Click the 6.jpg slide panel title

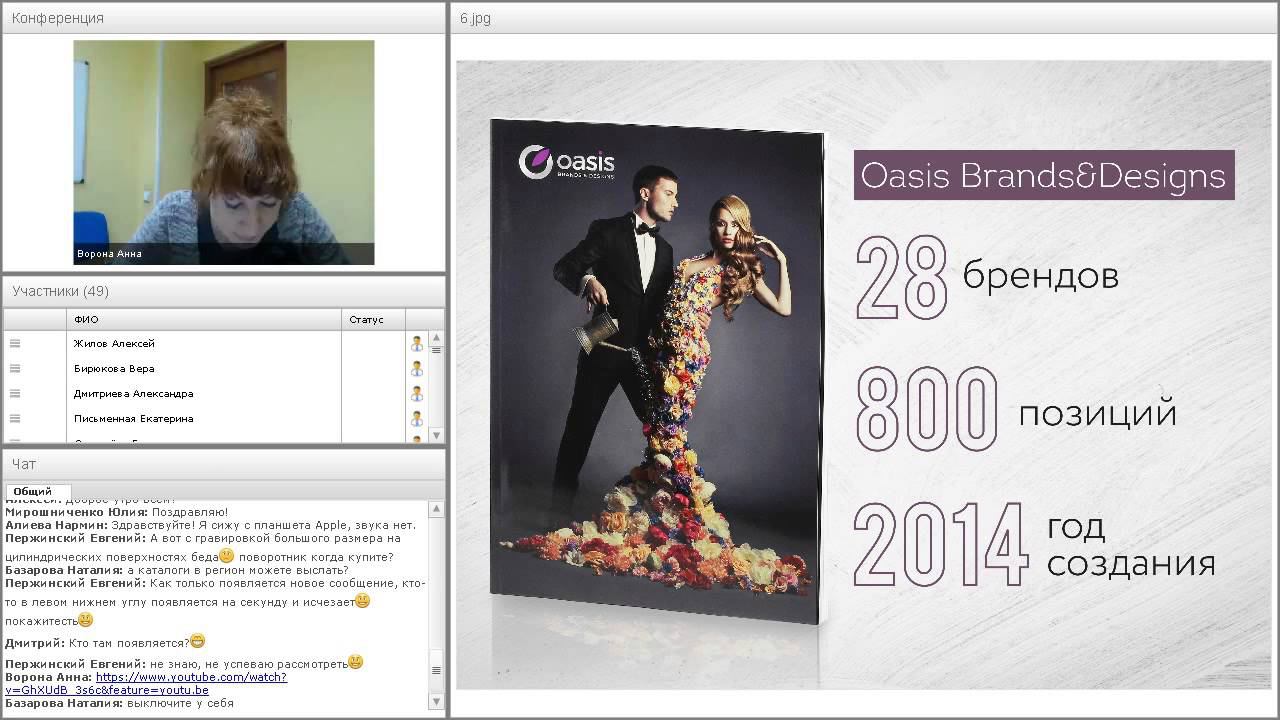[475, 18]
